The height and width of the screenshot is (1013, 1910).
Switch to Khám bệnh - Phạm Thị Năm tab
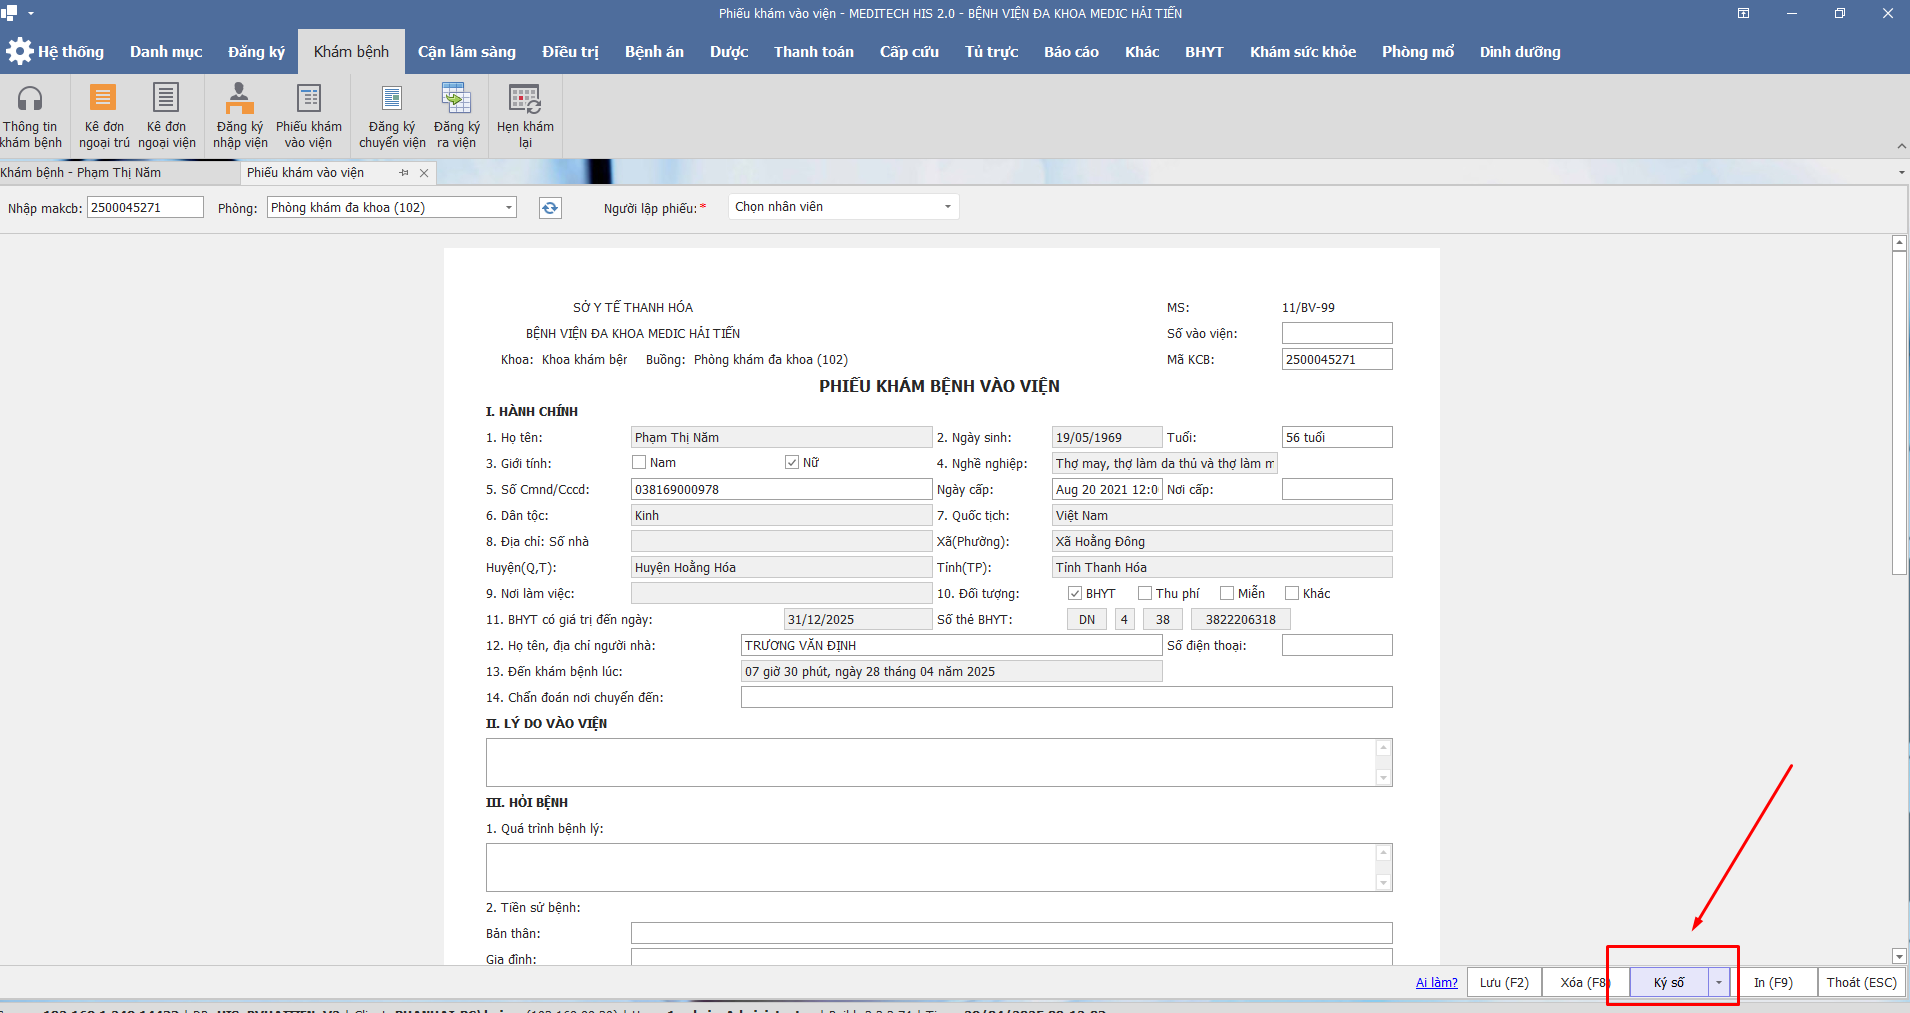pyautogui.click(x=82, y=173)
